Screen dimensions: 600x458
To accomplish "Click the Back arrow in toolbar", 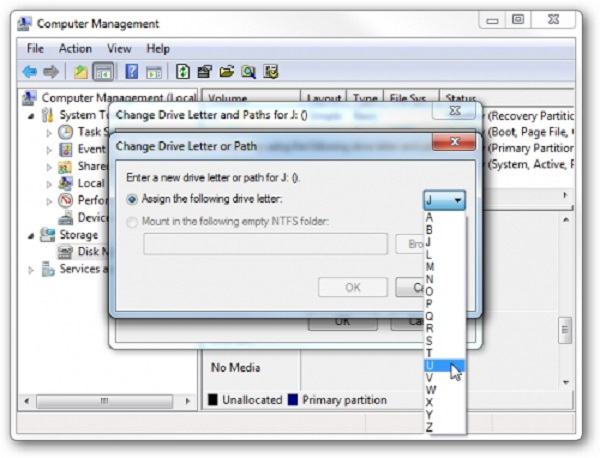I will (x=30, y=71).
